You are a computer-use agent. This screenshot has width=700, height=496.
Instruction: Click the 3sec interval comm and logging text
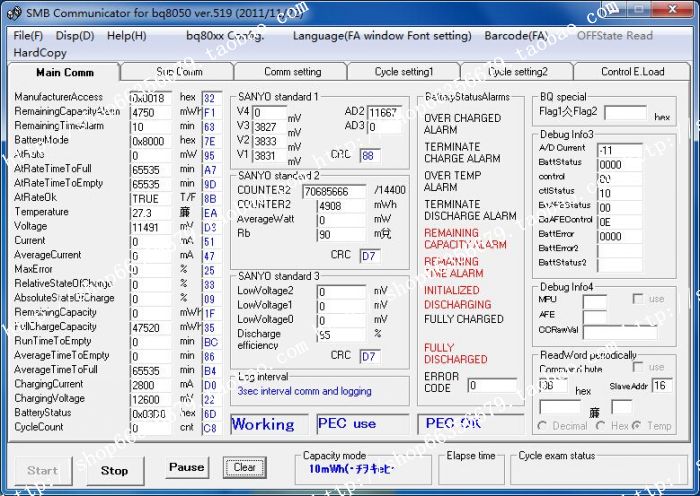click(x=304, y=391)
